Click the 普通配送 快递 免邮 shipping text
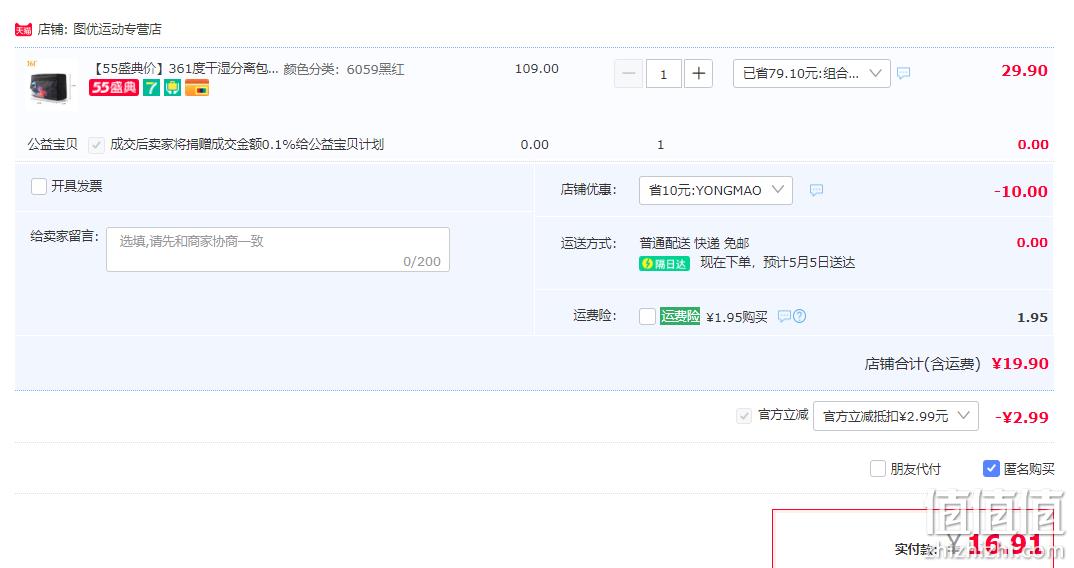The height and width of the screenshot is (568, 1074). [x=695, y=243]
